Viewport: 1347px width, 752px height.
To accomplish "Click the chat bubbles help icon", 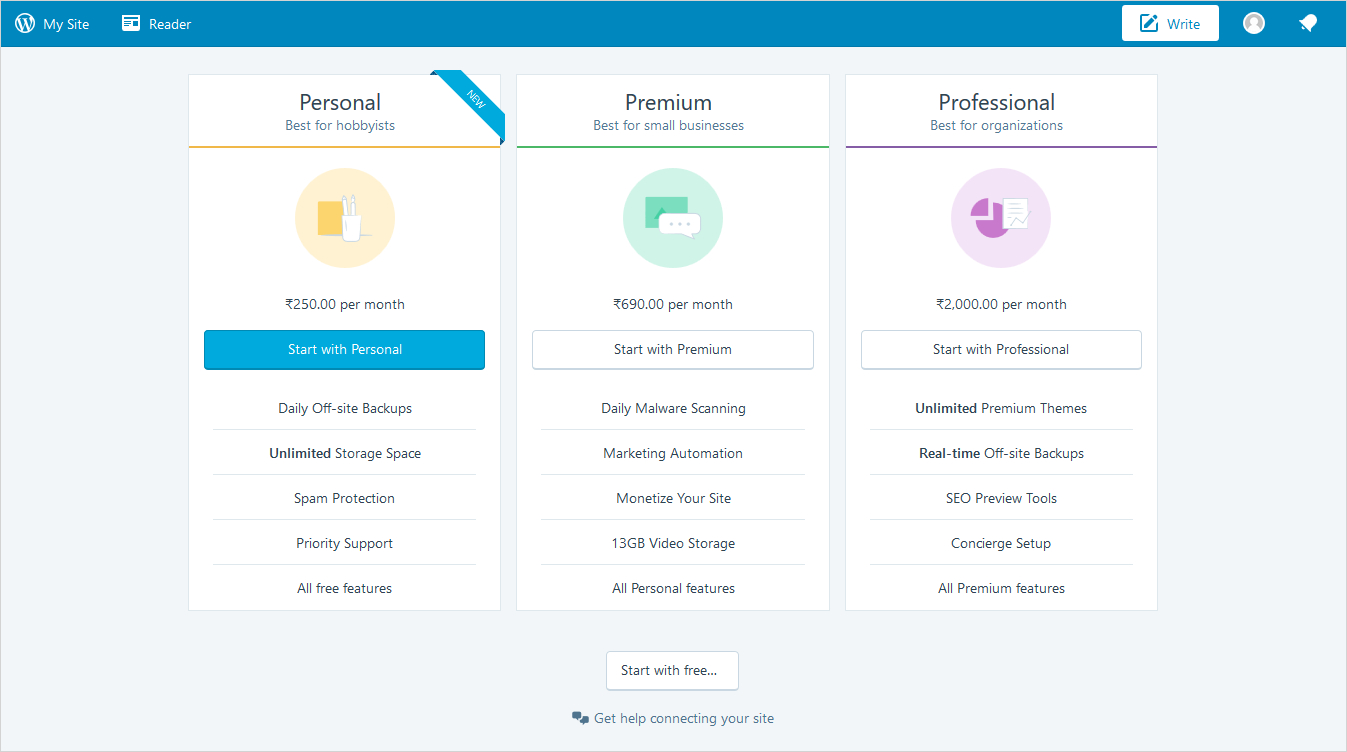I will tap(580, 718).
